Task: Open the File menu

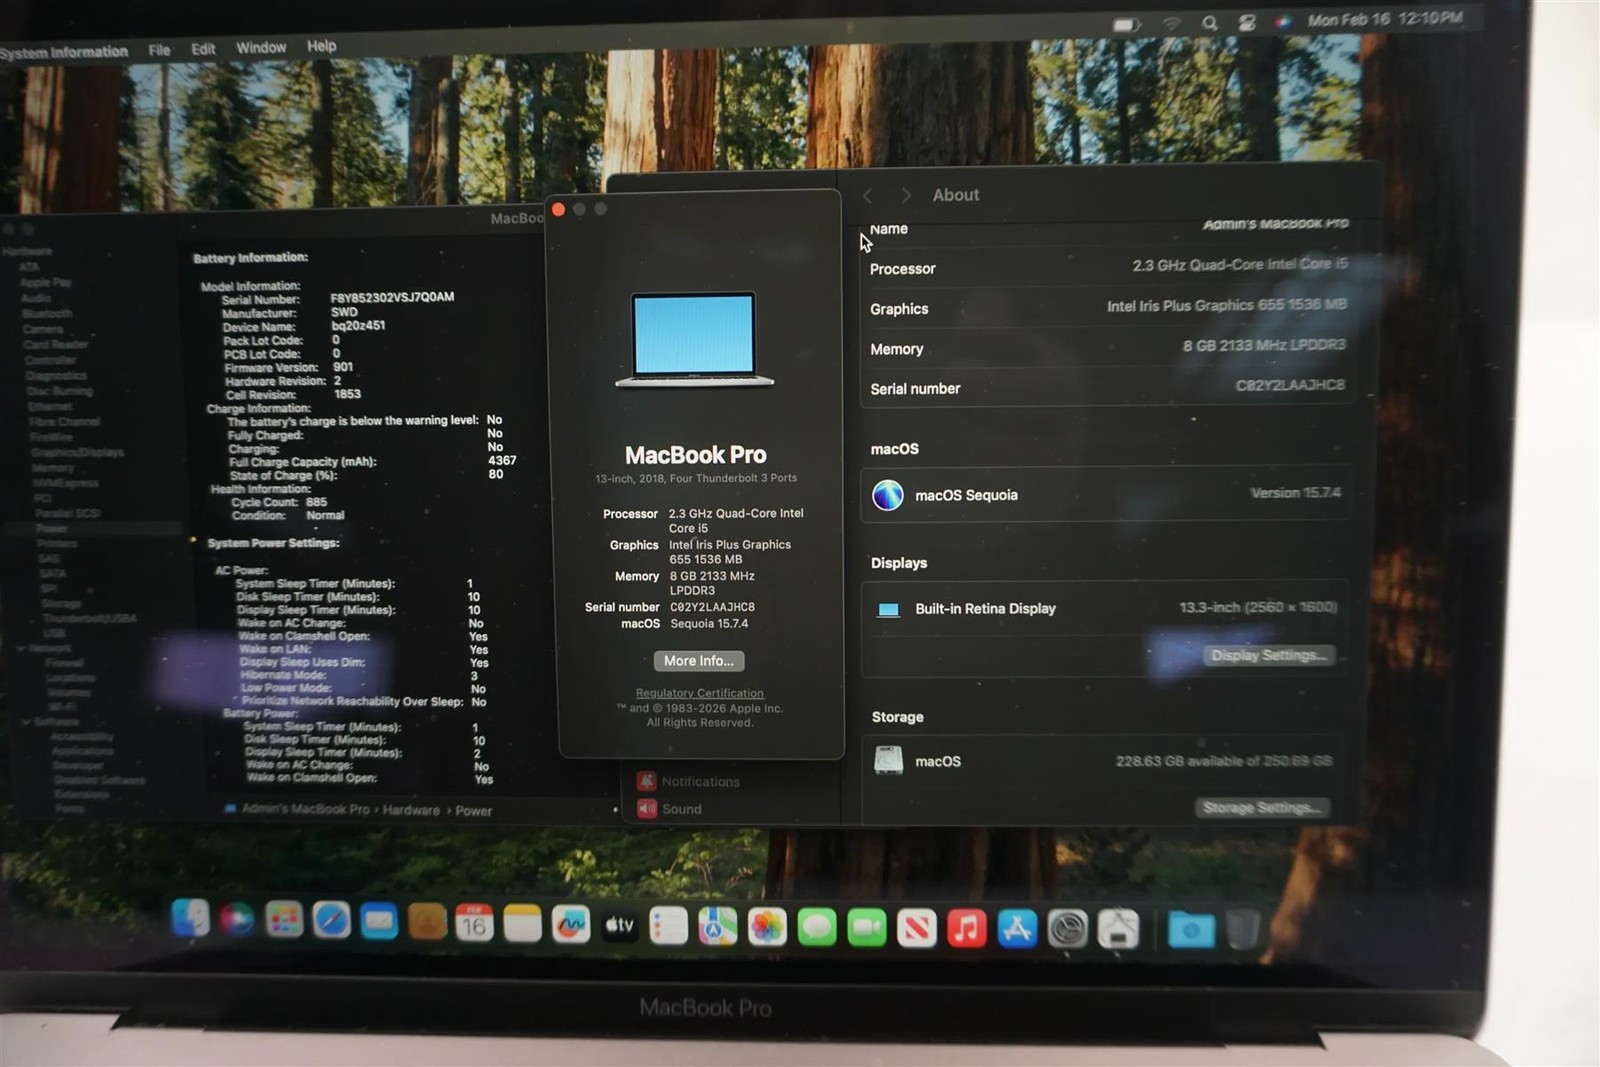Action: 159,50
